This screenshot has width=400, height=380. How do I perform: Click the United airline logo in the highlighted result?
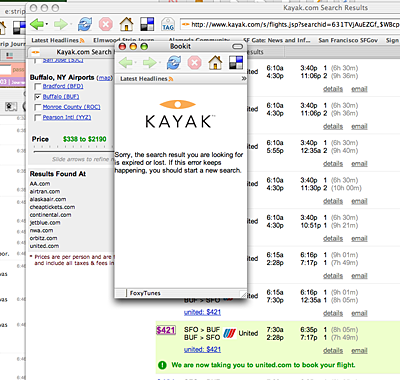click(229, 333)
